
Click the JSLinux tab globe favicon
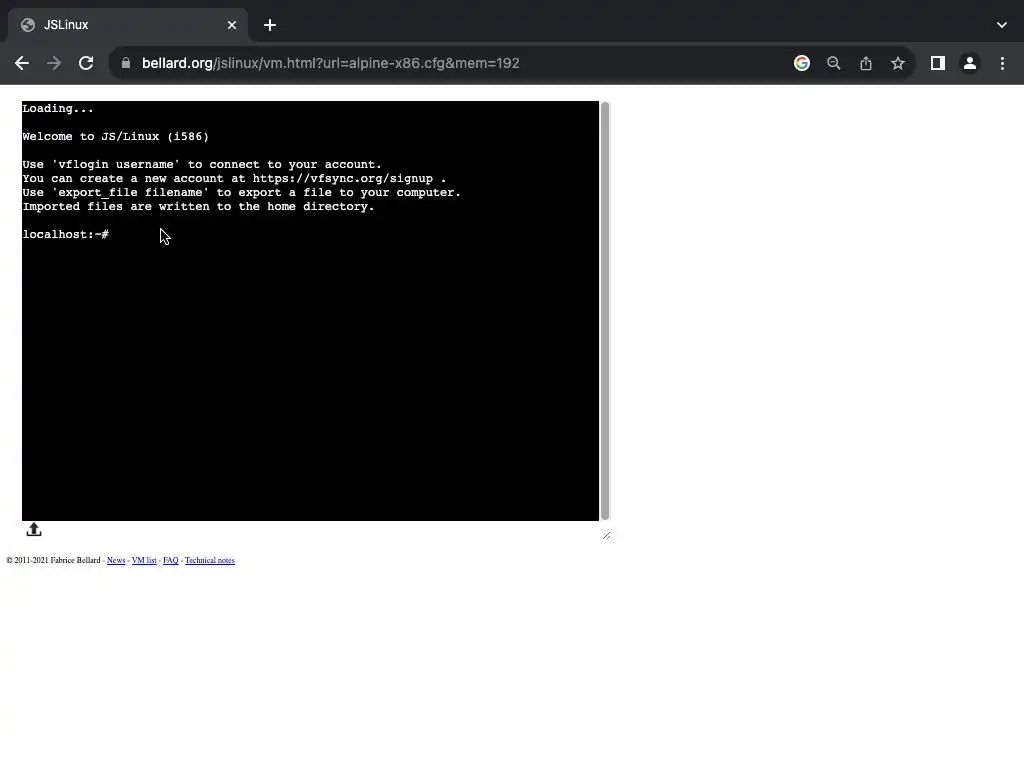click(27, 25)
